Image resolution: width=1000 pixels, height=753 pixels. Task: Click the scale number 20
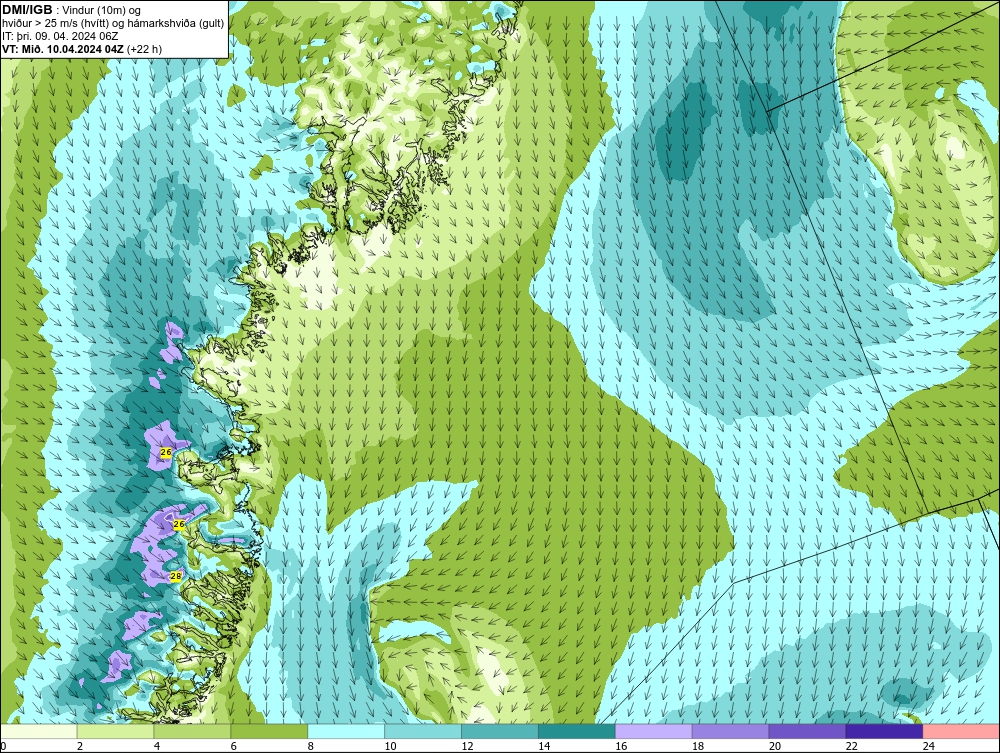pos(775,746)
